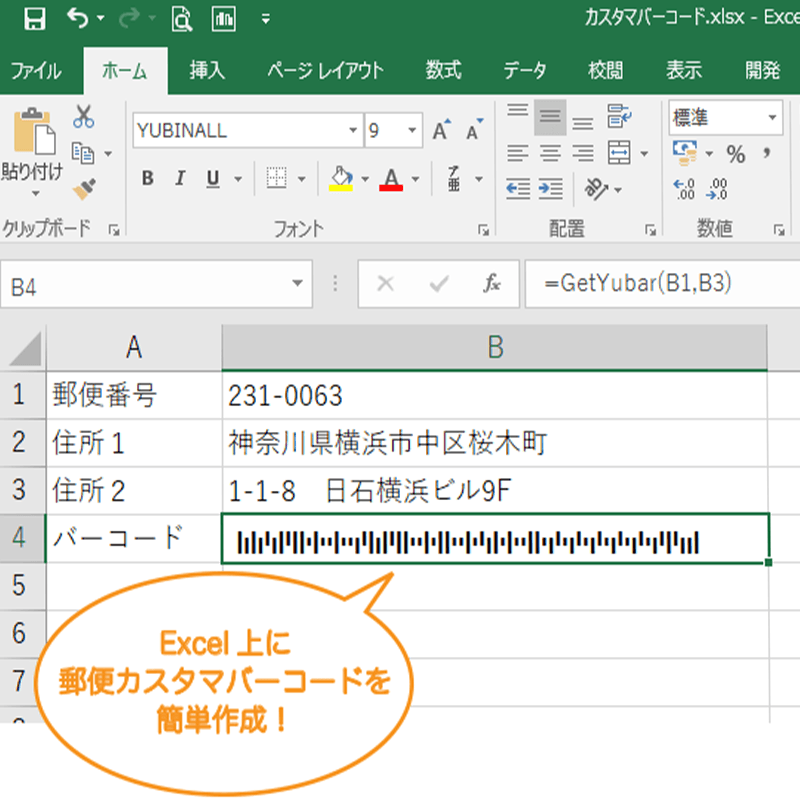800x800 pixels.
Task: Select column B header
Action: tap(494, 347)
